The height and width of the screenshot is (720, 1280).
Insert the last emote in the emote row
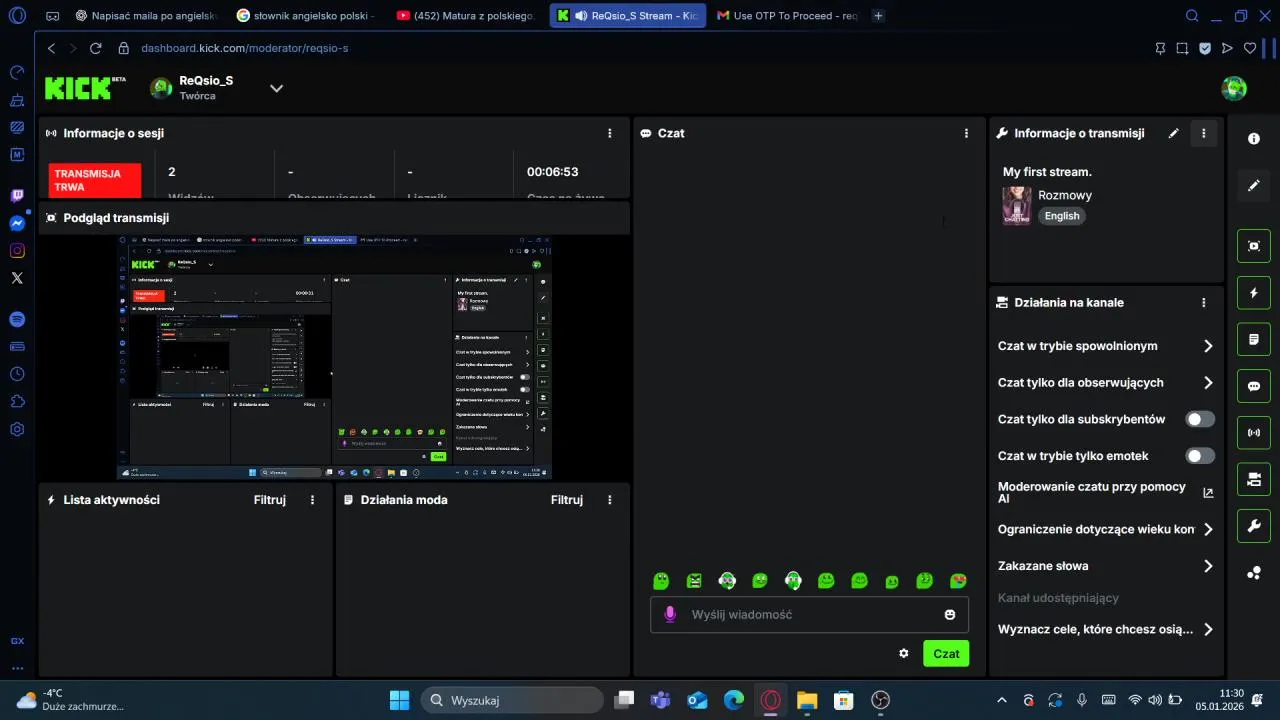click(958, 581)
